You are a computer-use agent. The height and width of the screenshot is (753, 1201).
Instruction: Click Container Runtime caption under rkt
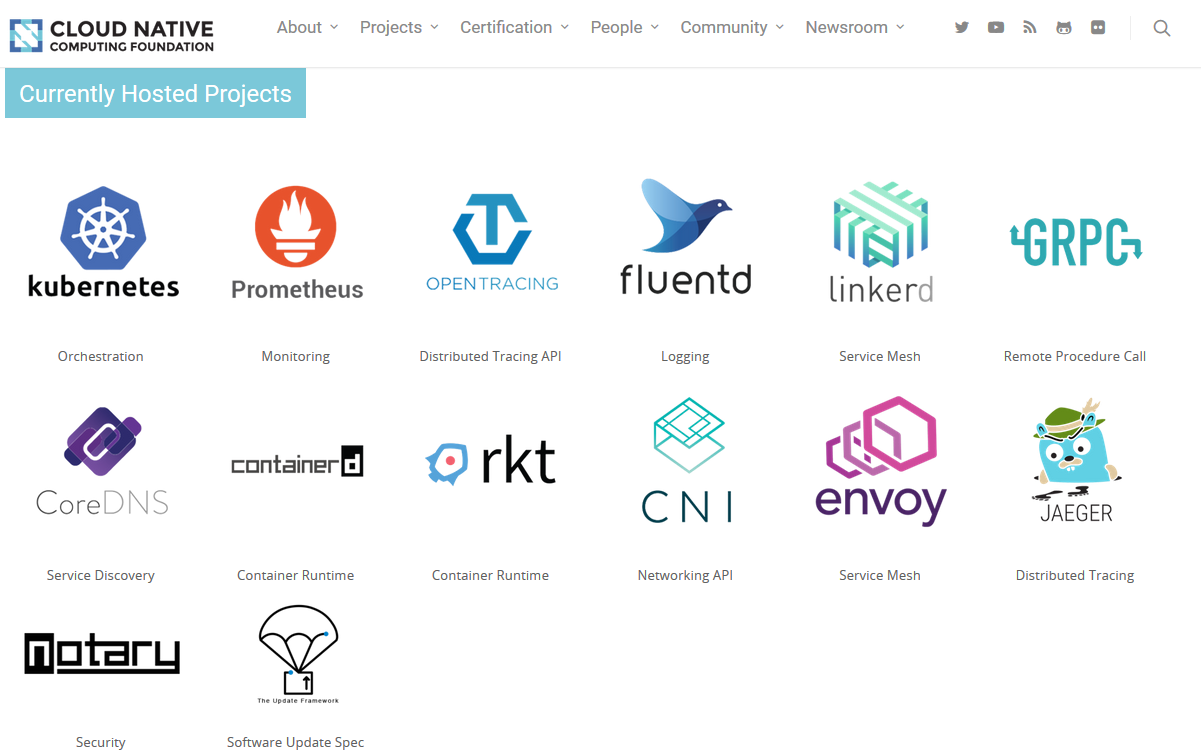click(490, 575)
